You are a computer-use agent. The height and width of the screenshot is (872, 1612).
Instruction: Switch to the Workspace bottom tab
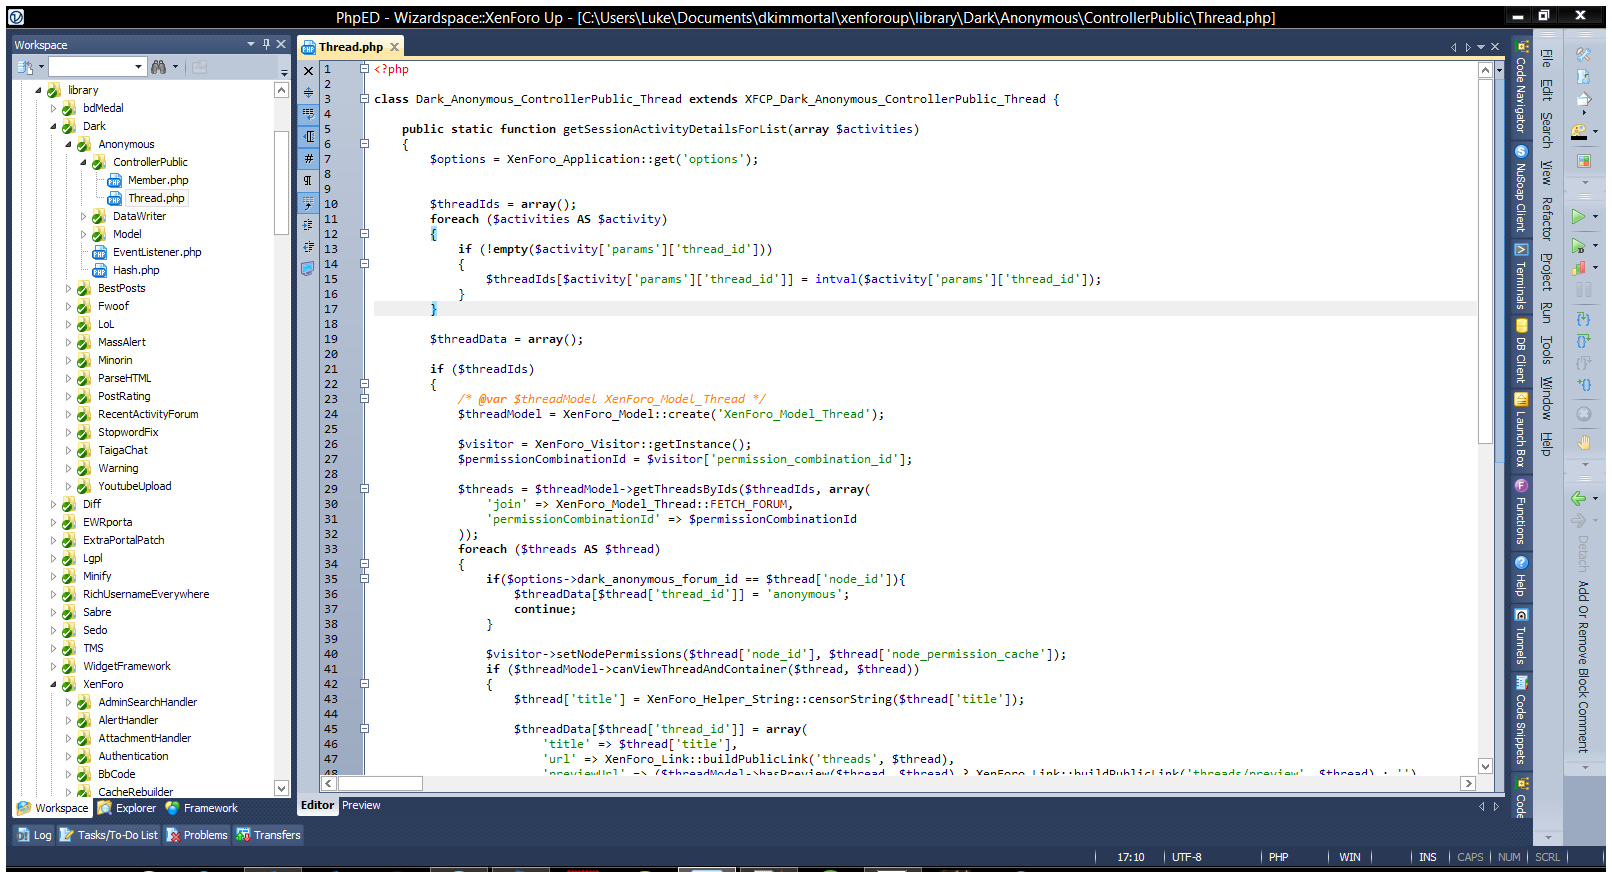pyautogui.click(x=53, y=808)
